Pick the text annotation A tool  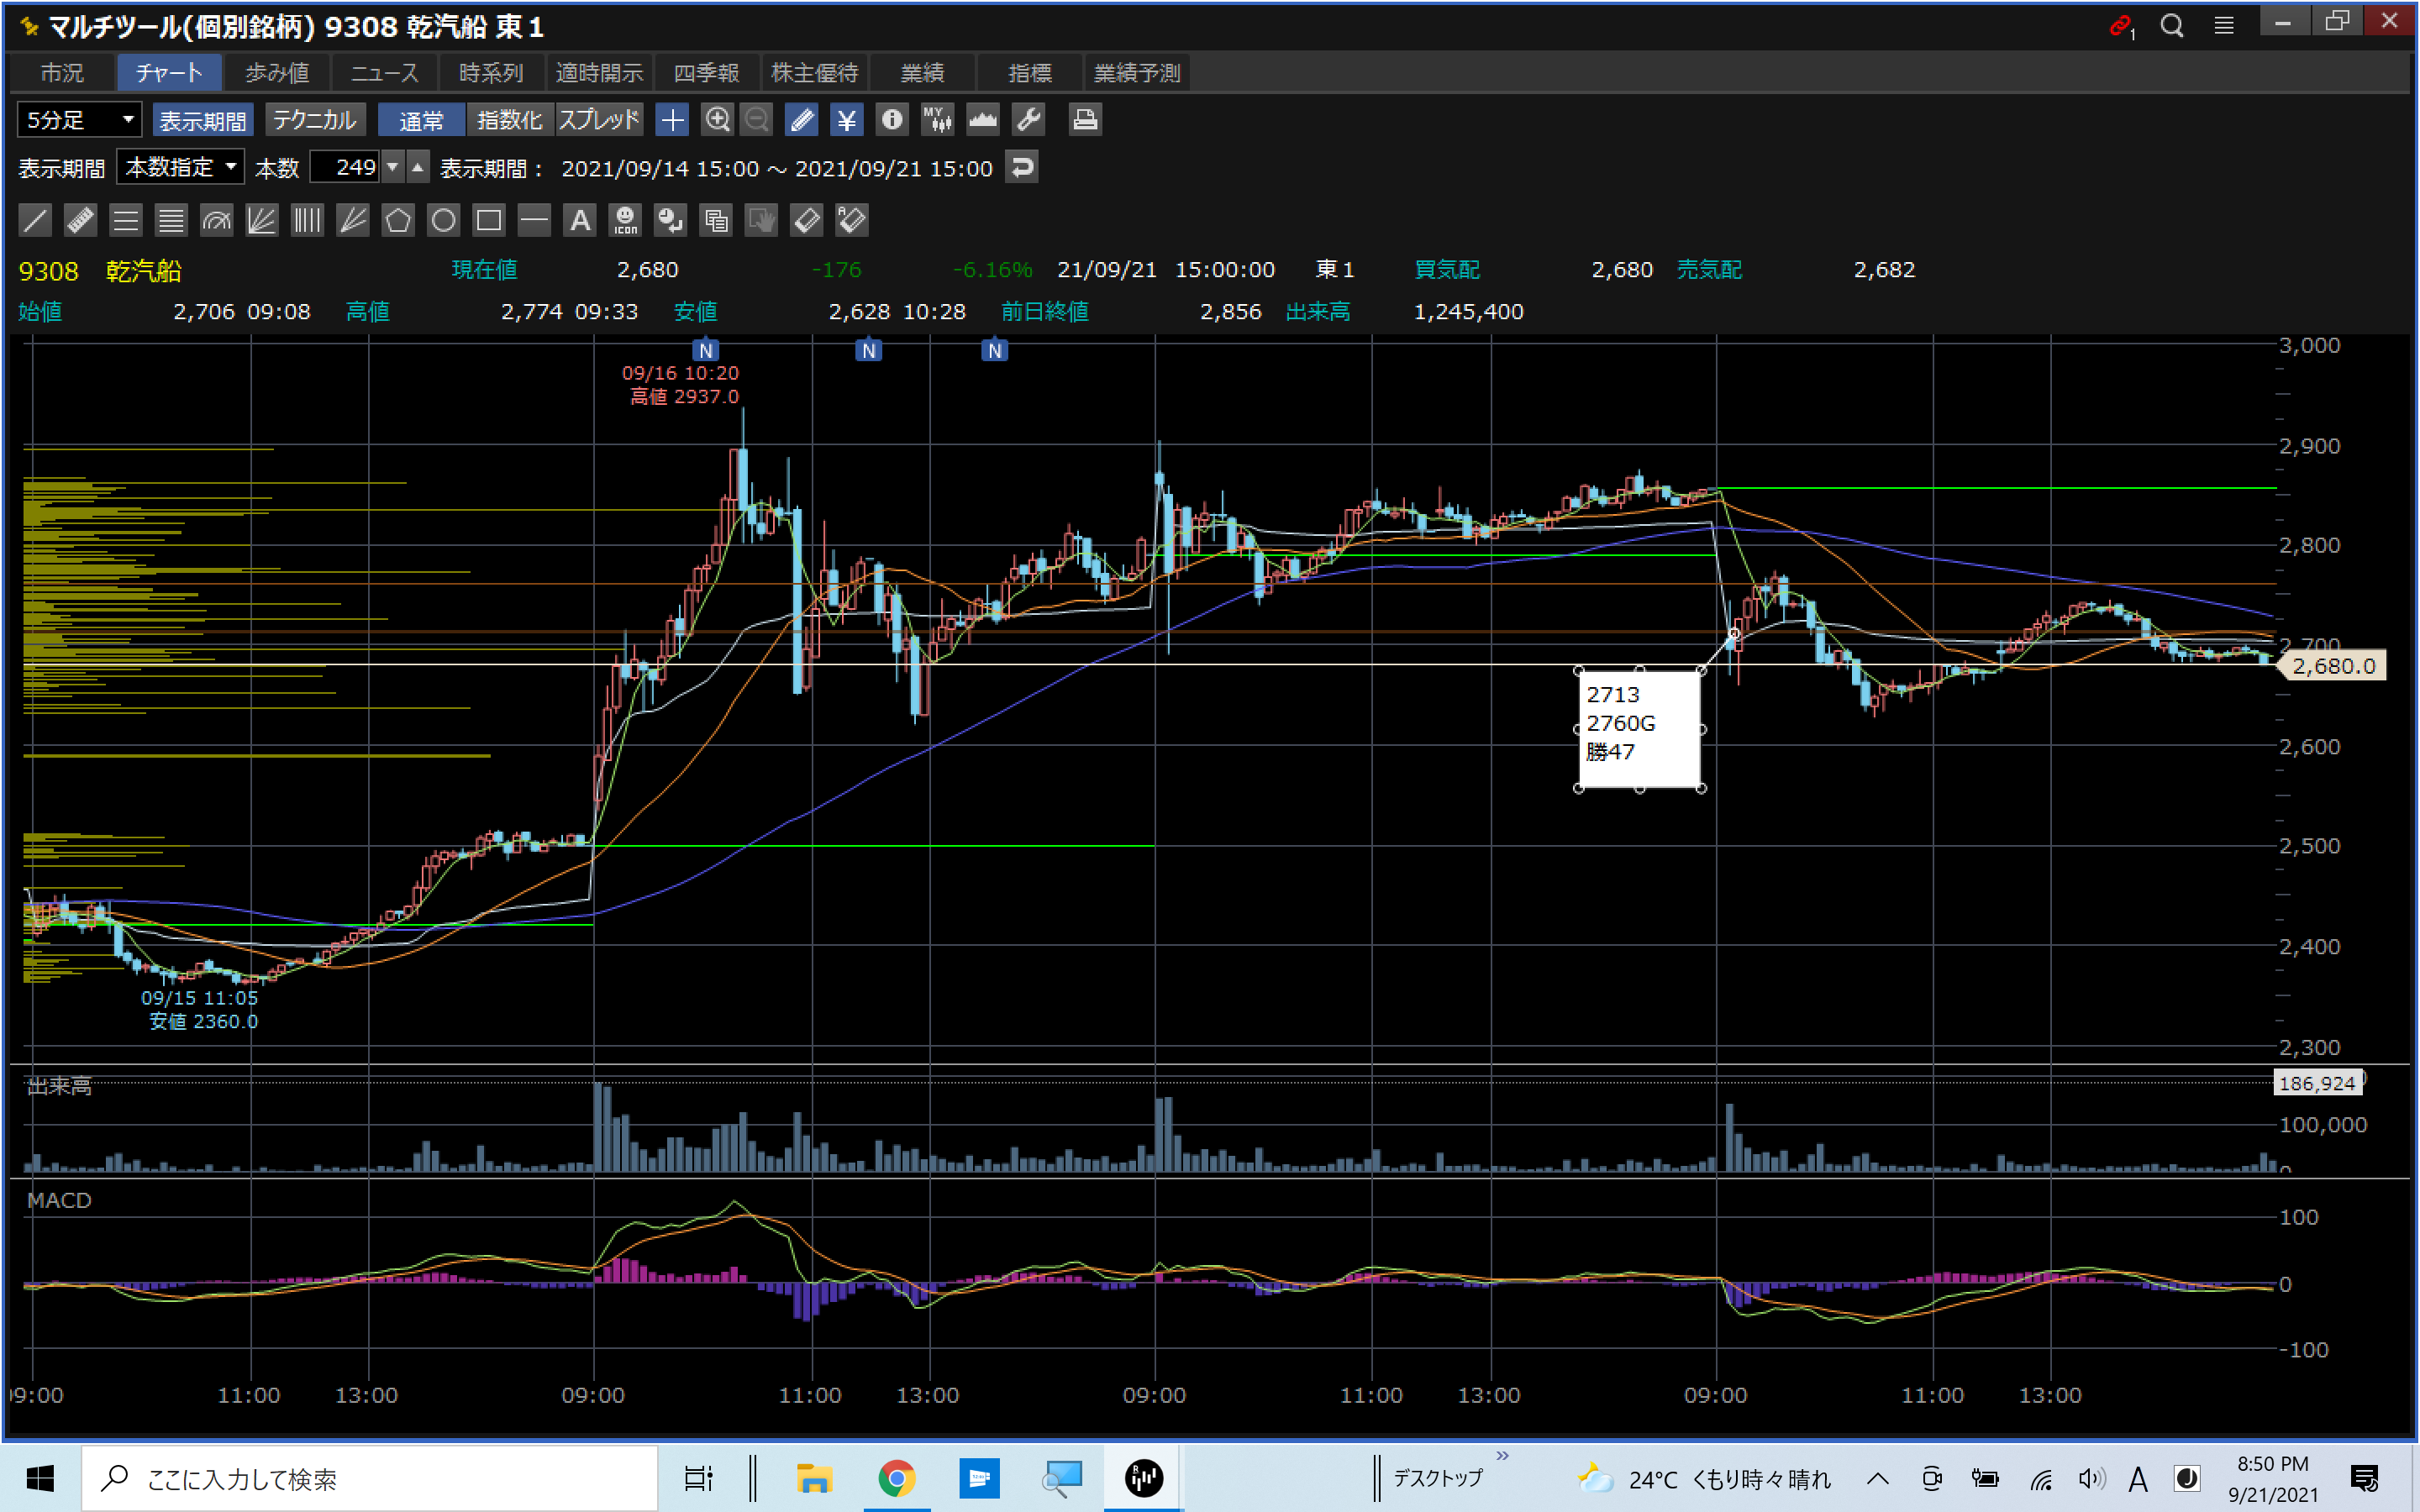(580, 220)
